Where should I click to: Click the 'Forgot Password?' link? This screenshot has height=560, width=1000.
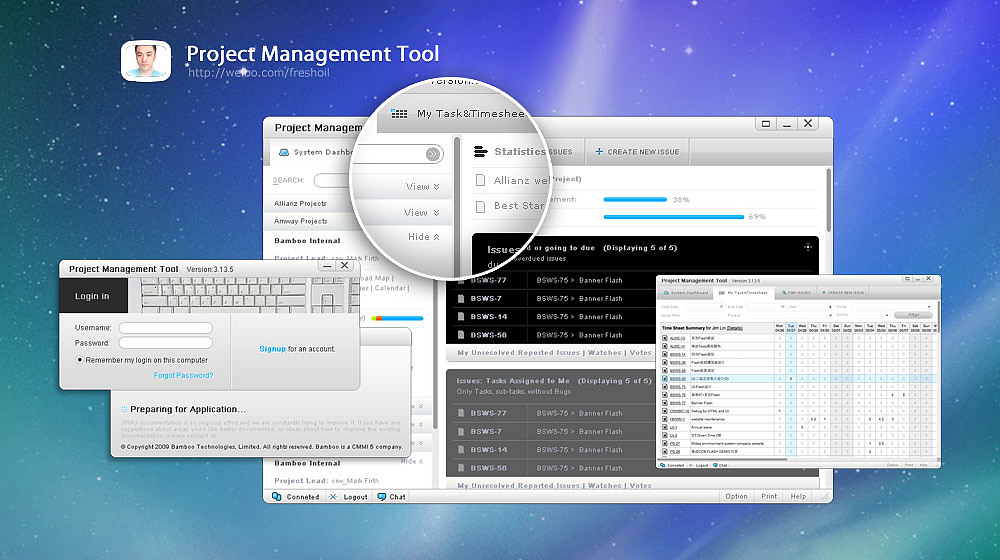183,375
